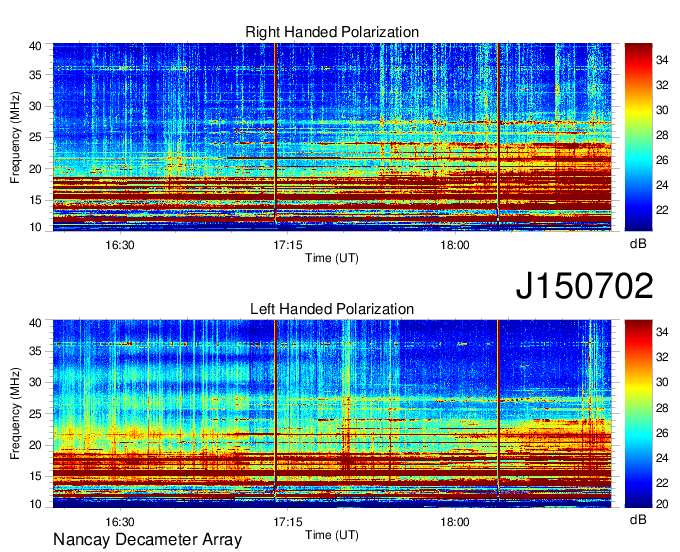Click the 28 dB label on upper color bar
Screen dimensions: 680x552
click(662, 135)
